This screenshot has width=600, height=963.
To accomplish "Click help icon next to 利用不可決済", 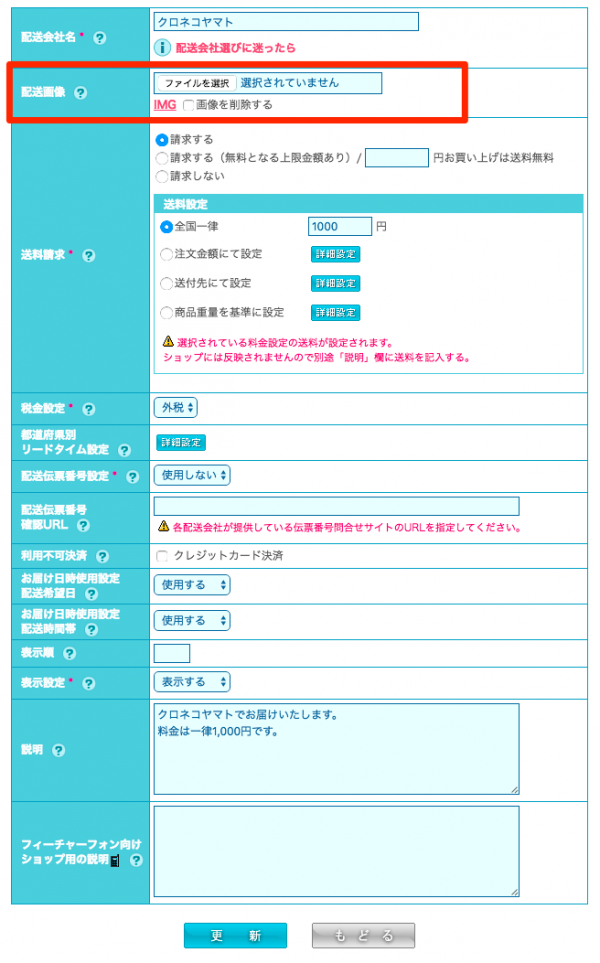I will [x=103, y=556].
